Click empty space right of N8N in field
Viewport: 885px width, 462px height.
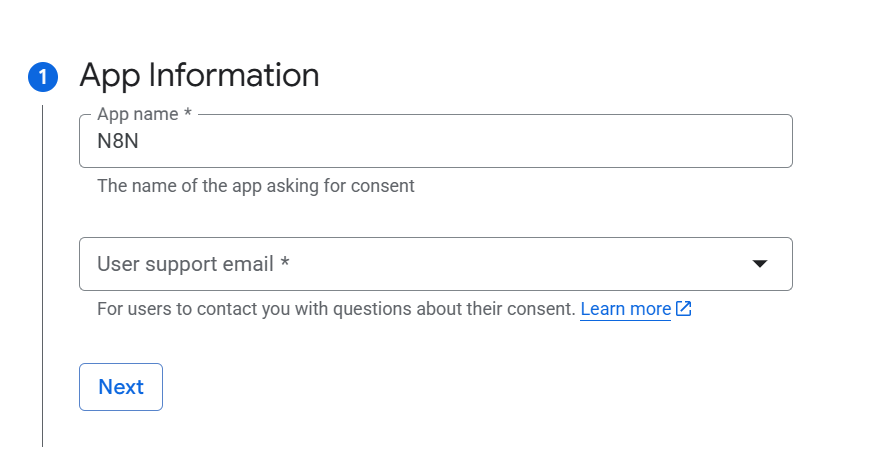[x=450, y=142]
